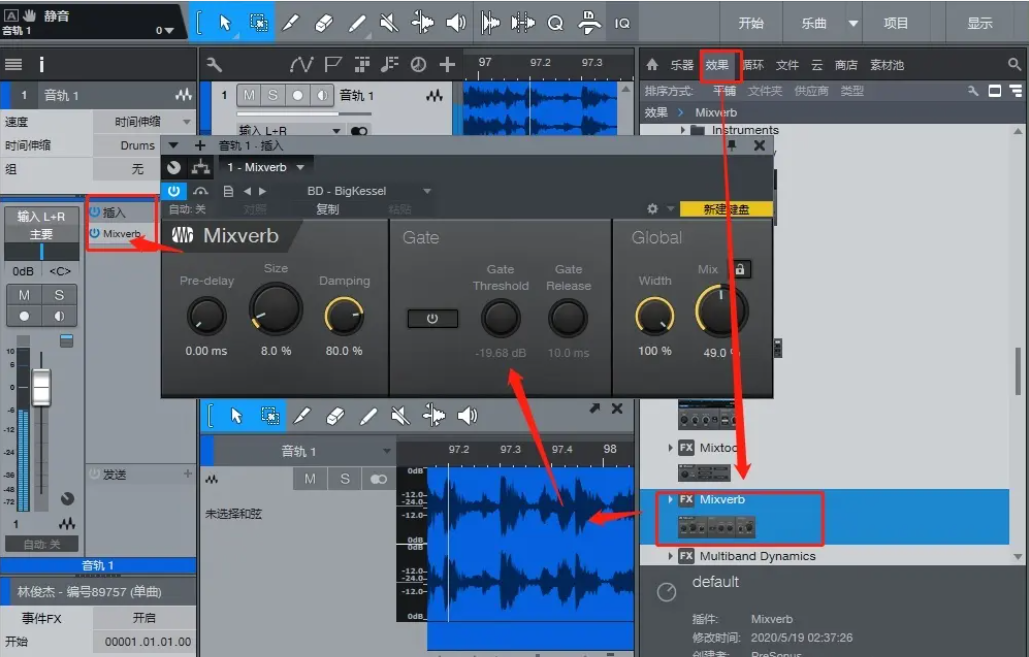Click the add track plus icon
The width and height of the screenshot is (1029, 657).
click(x=448, y=64)
